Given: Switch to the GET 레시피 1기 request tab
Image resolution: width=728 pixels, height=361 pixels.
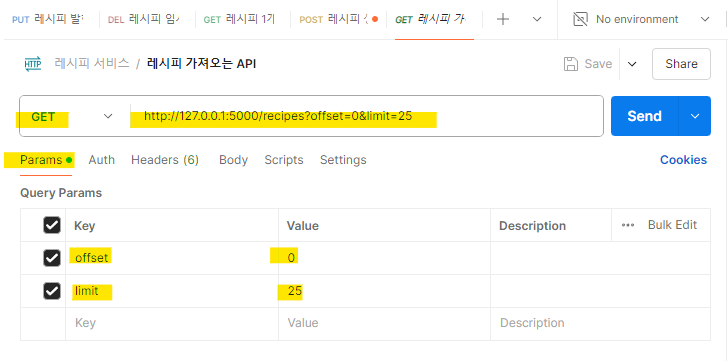Looking at the screenshot, I should (240, 19).
